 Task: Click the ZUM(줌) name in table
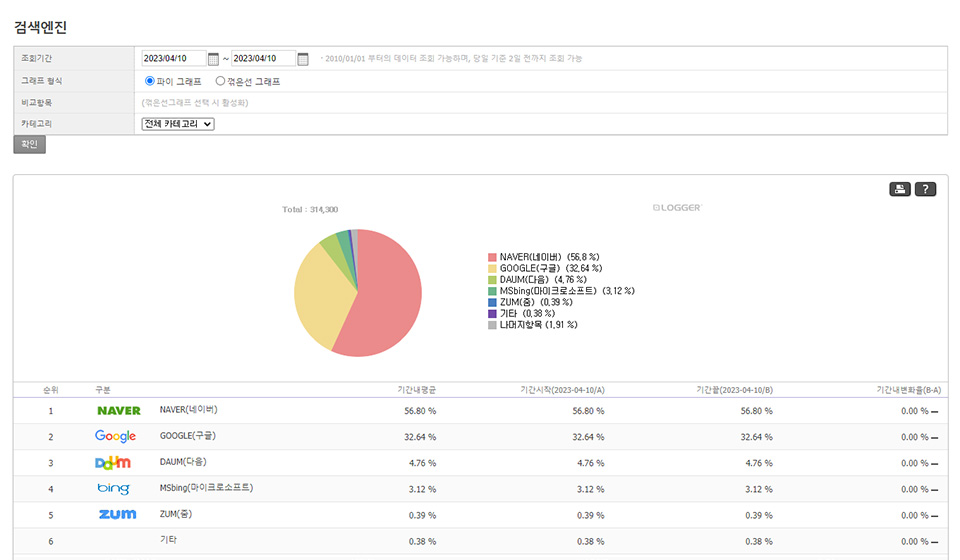pos(176,513)
